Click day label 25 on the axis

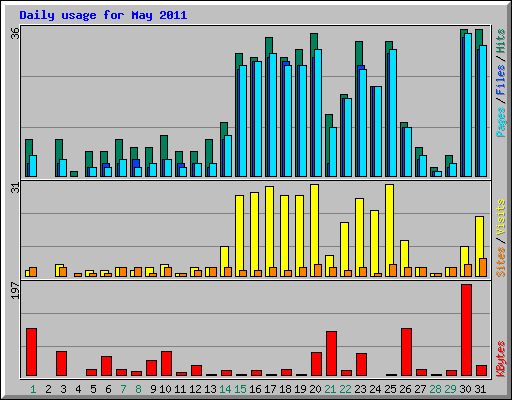click(x=390, y=389)
